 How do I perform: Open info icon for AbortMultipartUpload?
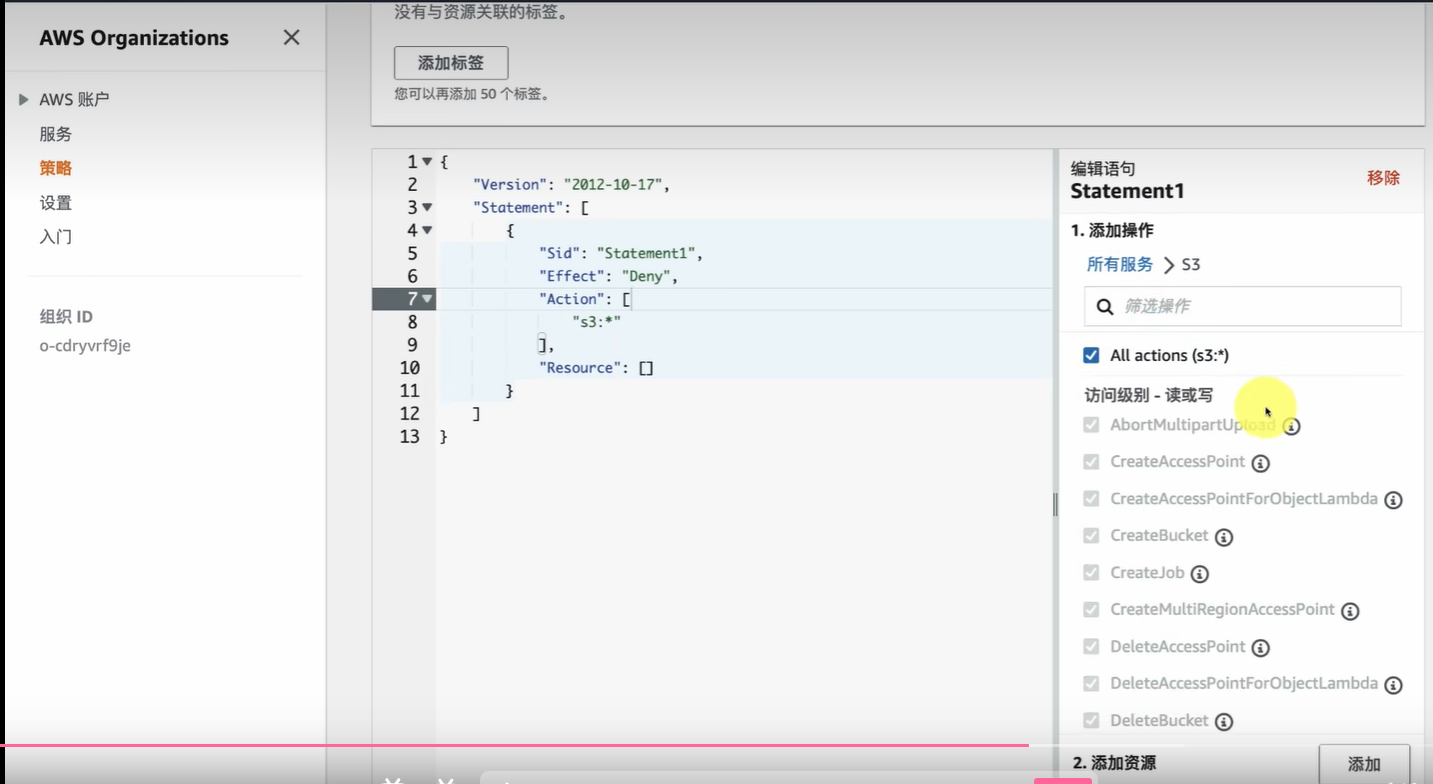[1292, 426]
